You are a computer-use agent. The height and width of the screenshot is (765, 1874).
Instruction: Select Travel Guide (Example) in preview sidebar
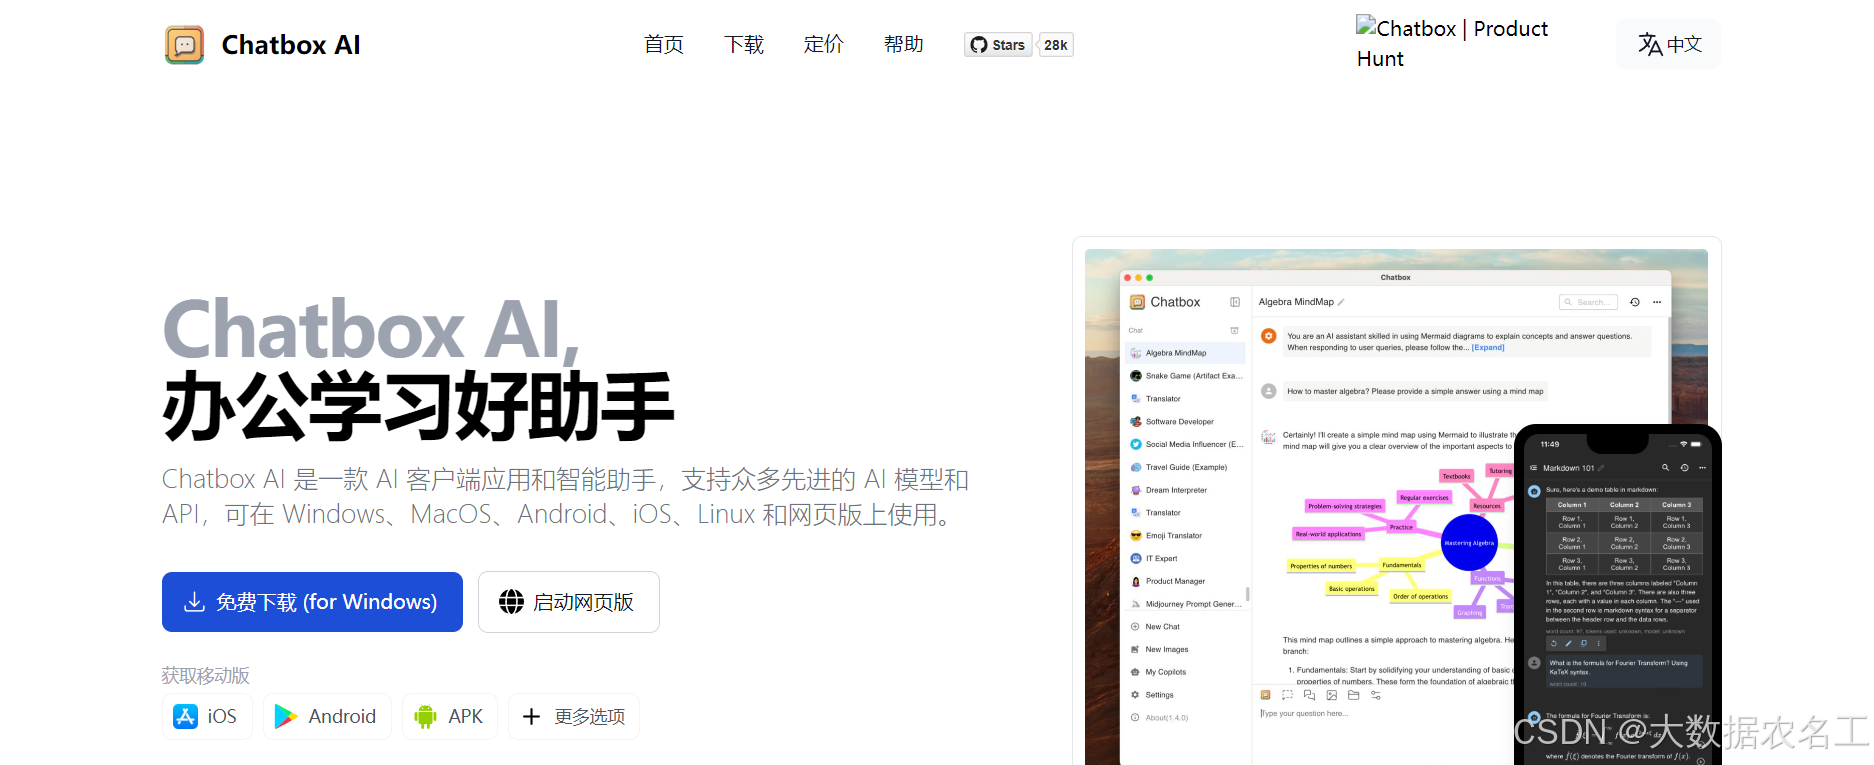coord(1185,467)
